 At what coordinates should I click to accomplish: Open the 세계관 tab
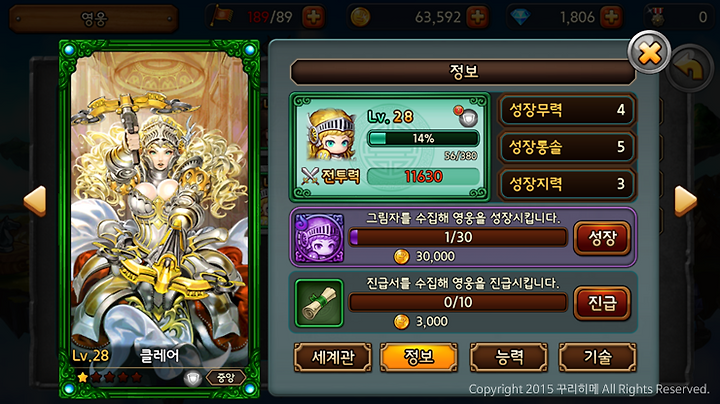coord(333,357)
